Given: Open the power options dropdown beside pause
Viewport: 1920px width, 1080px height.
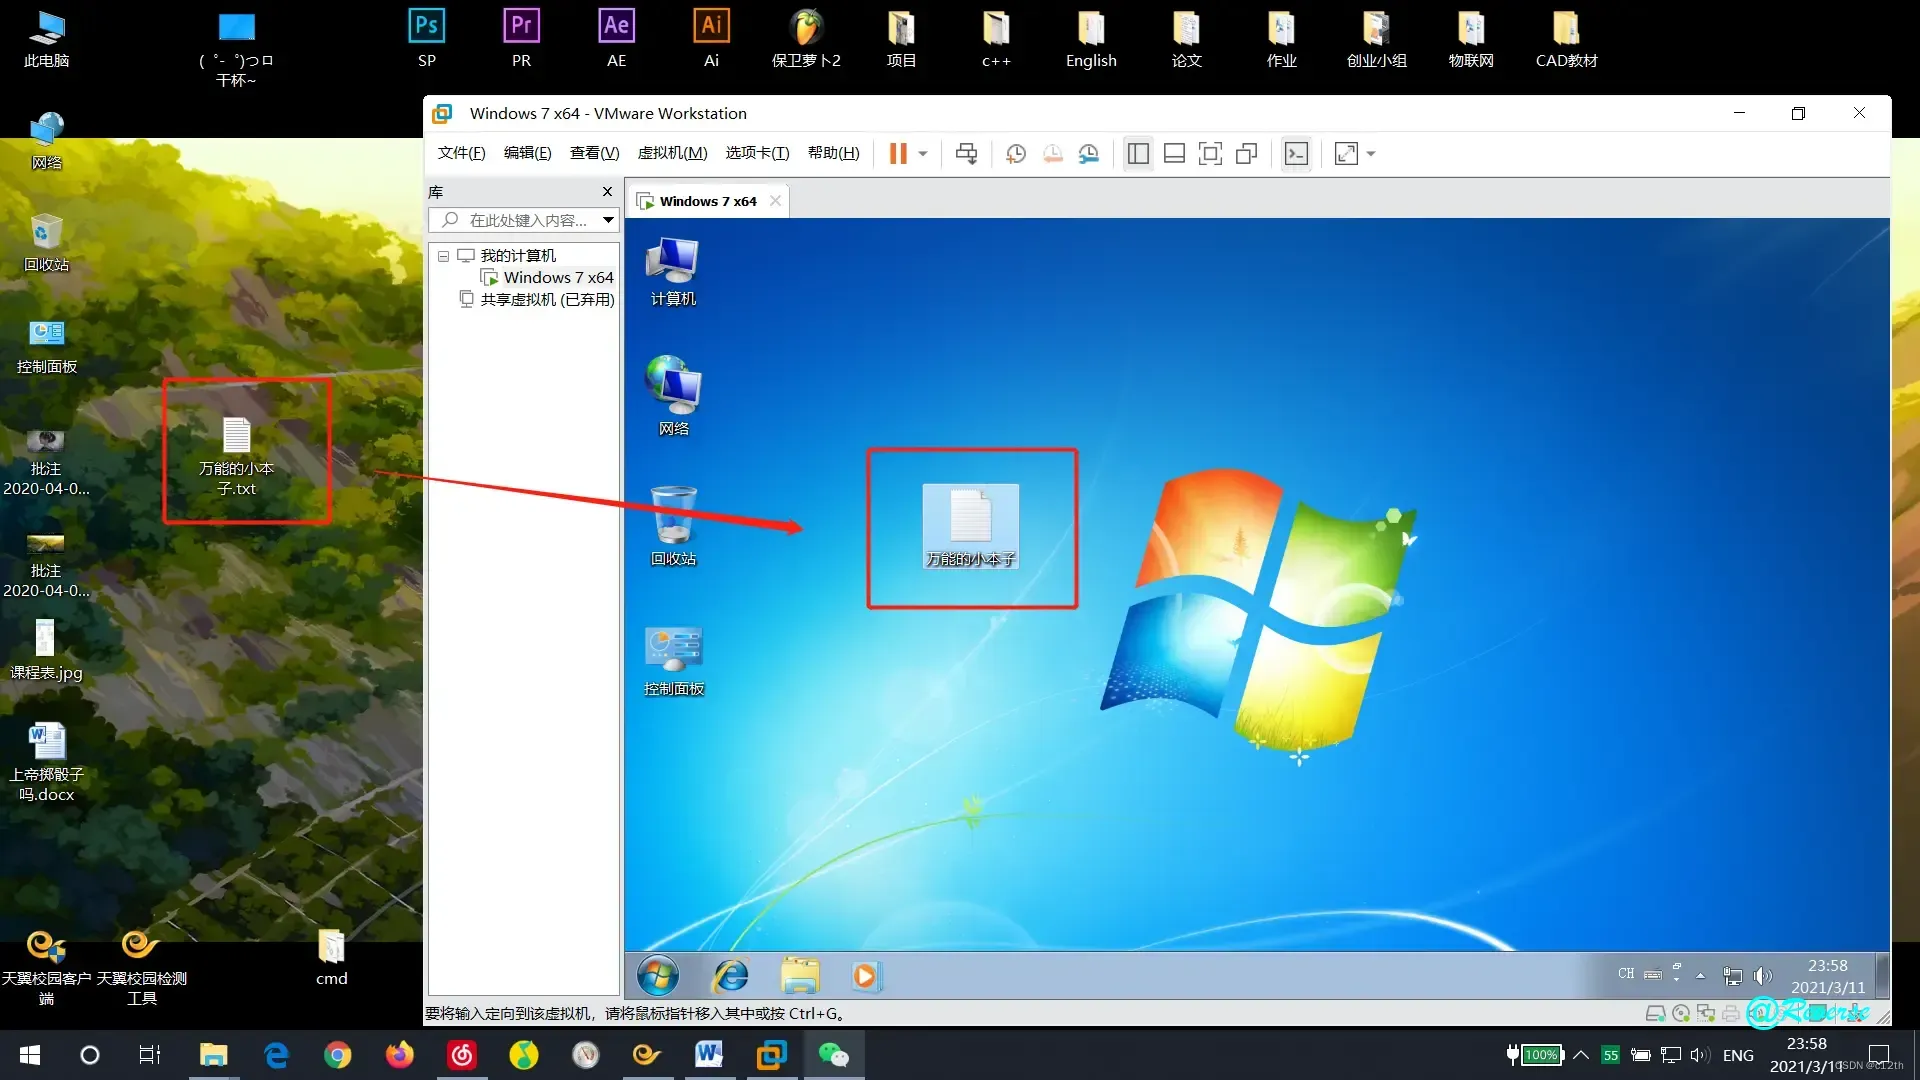Looking at the screenshot, I should point(923,154).
